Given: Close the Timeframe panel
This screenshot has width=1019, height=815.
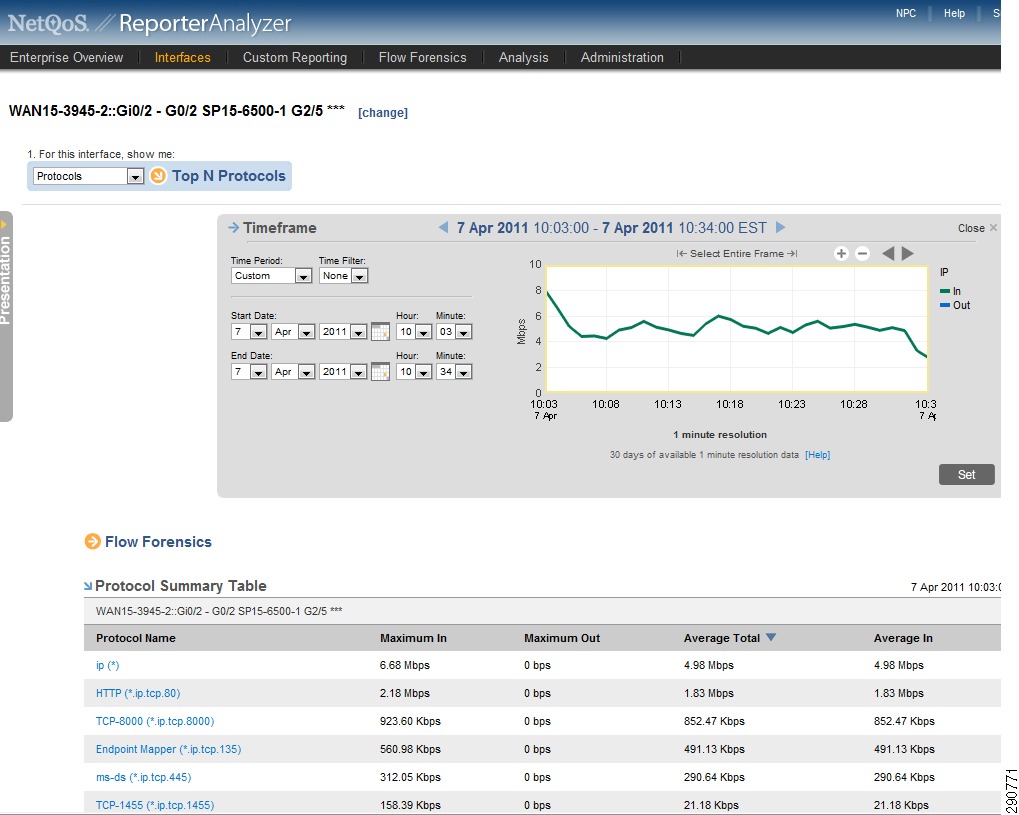Looking at the screenshot, I should click(977, 228).
